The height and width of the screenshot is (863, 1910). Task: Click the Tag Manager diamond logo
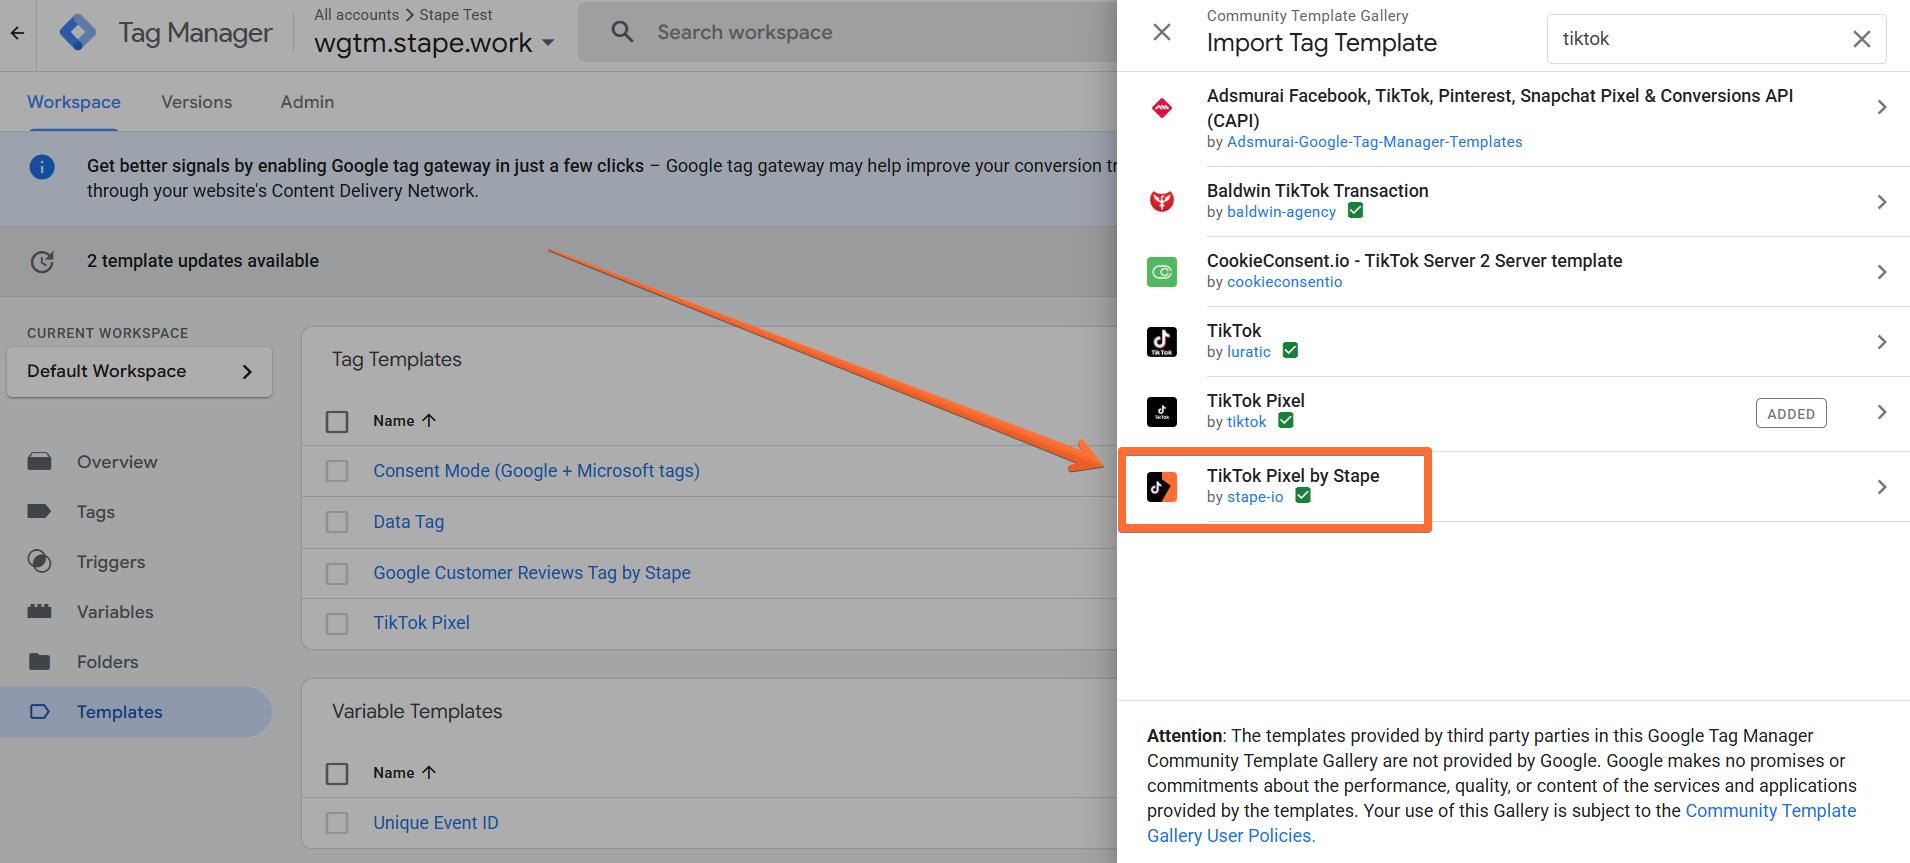tap(78, 33)
